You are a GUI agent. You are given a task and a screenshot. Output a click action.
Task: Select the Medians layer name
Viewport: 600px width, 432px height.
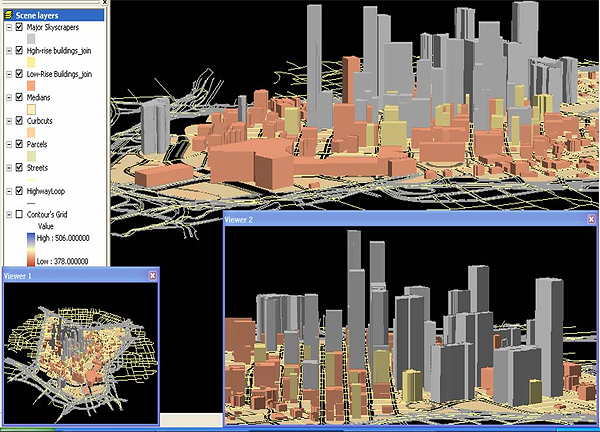[x=38, y=97]
